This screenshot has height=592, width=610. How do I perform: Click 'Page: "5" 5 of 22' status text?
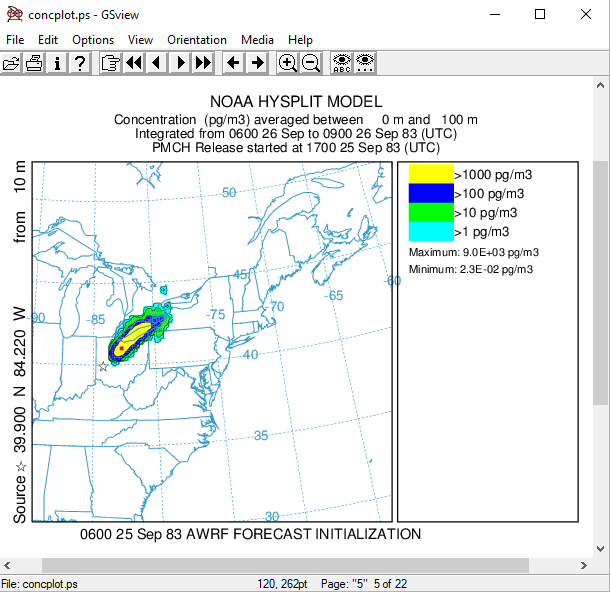(364, 584)
